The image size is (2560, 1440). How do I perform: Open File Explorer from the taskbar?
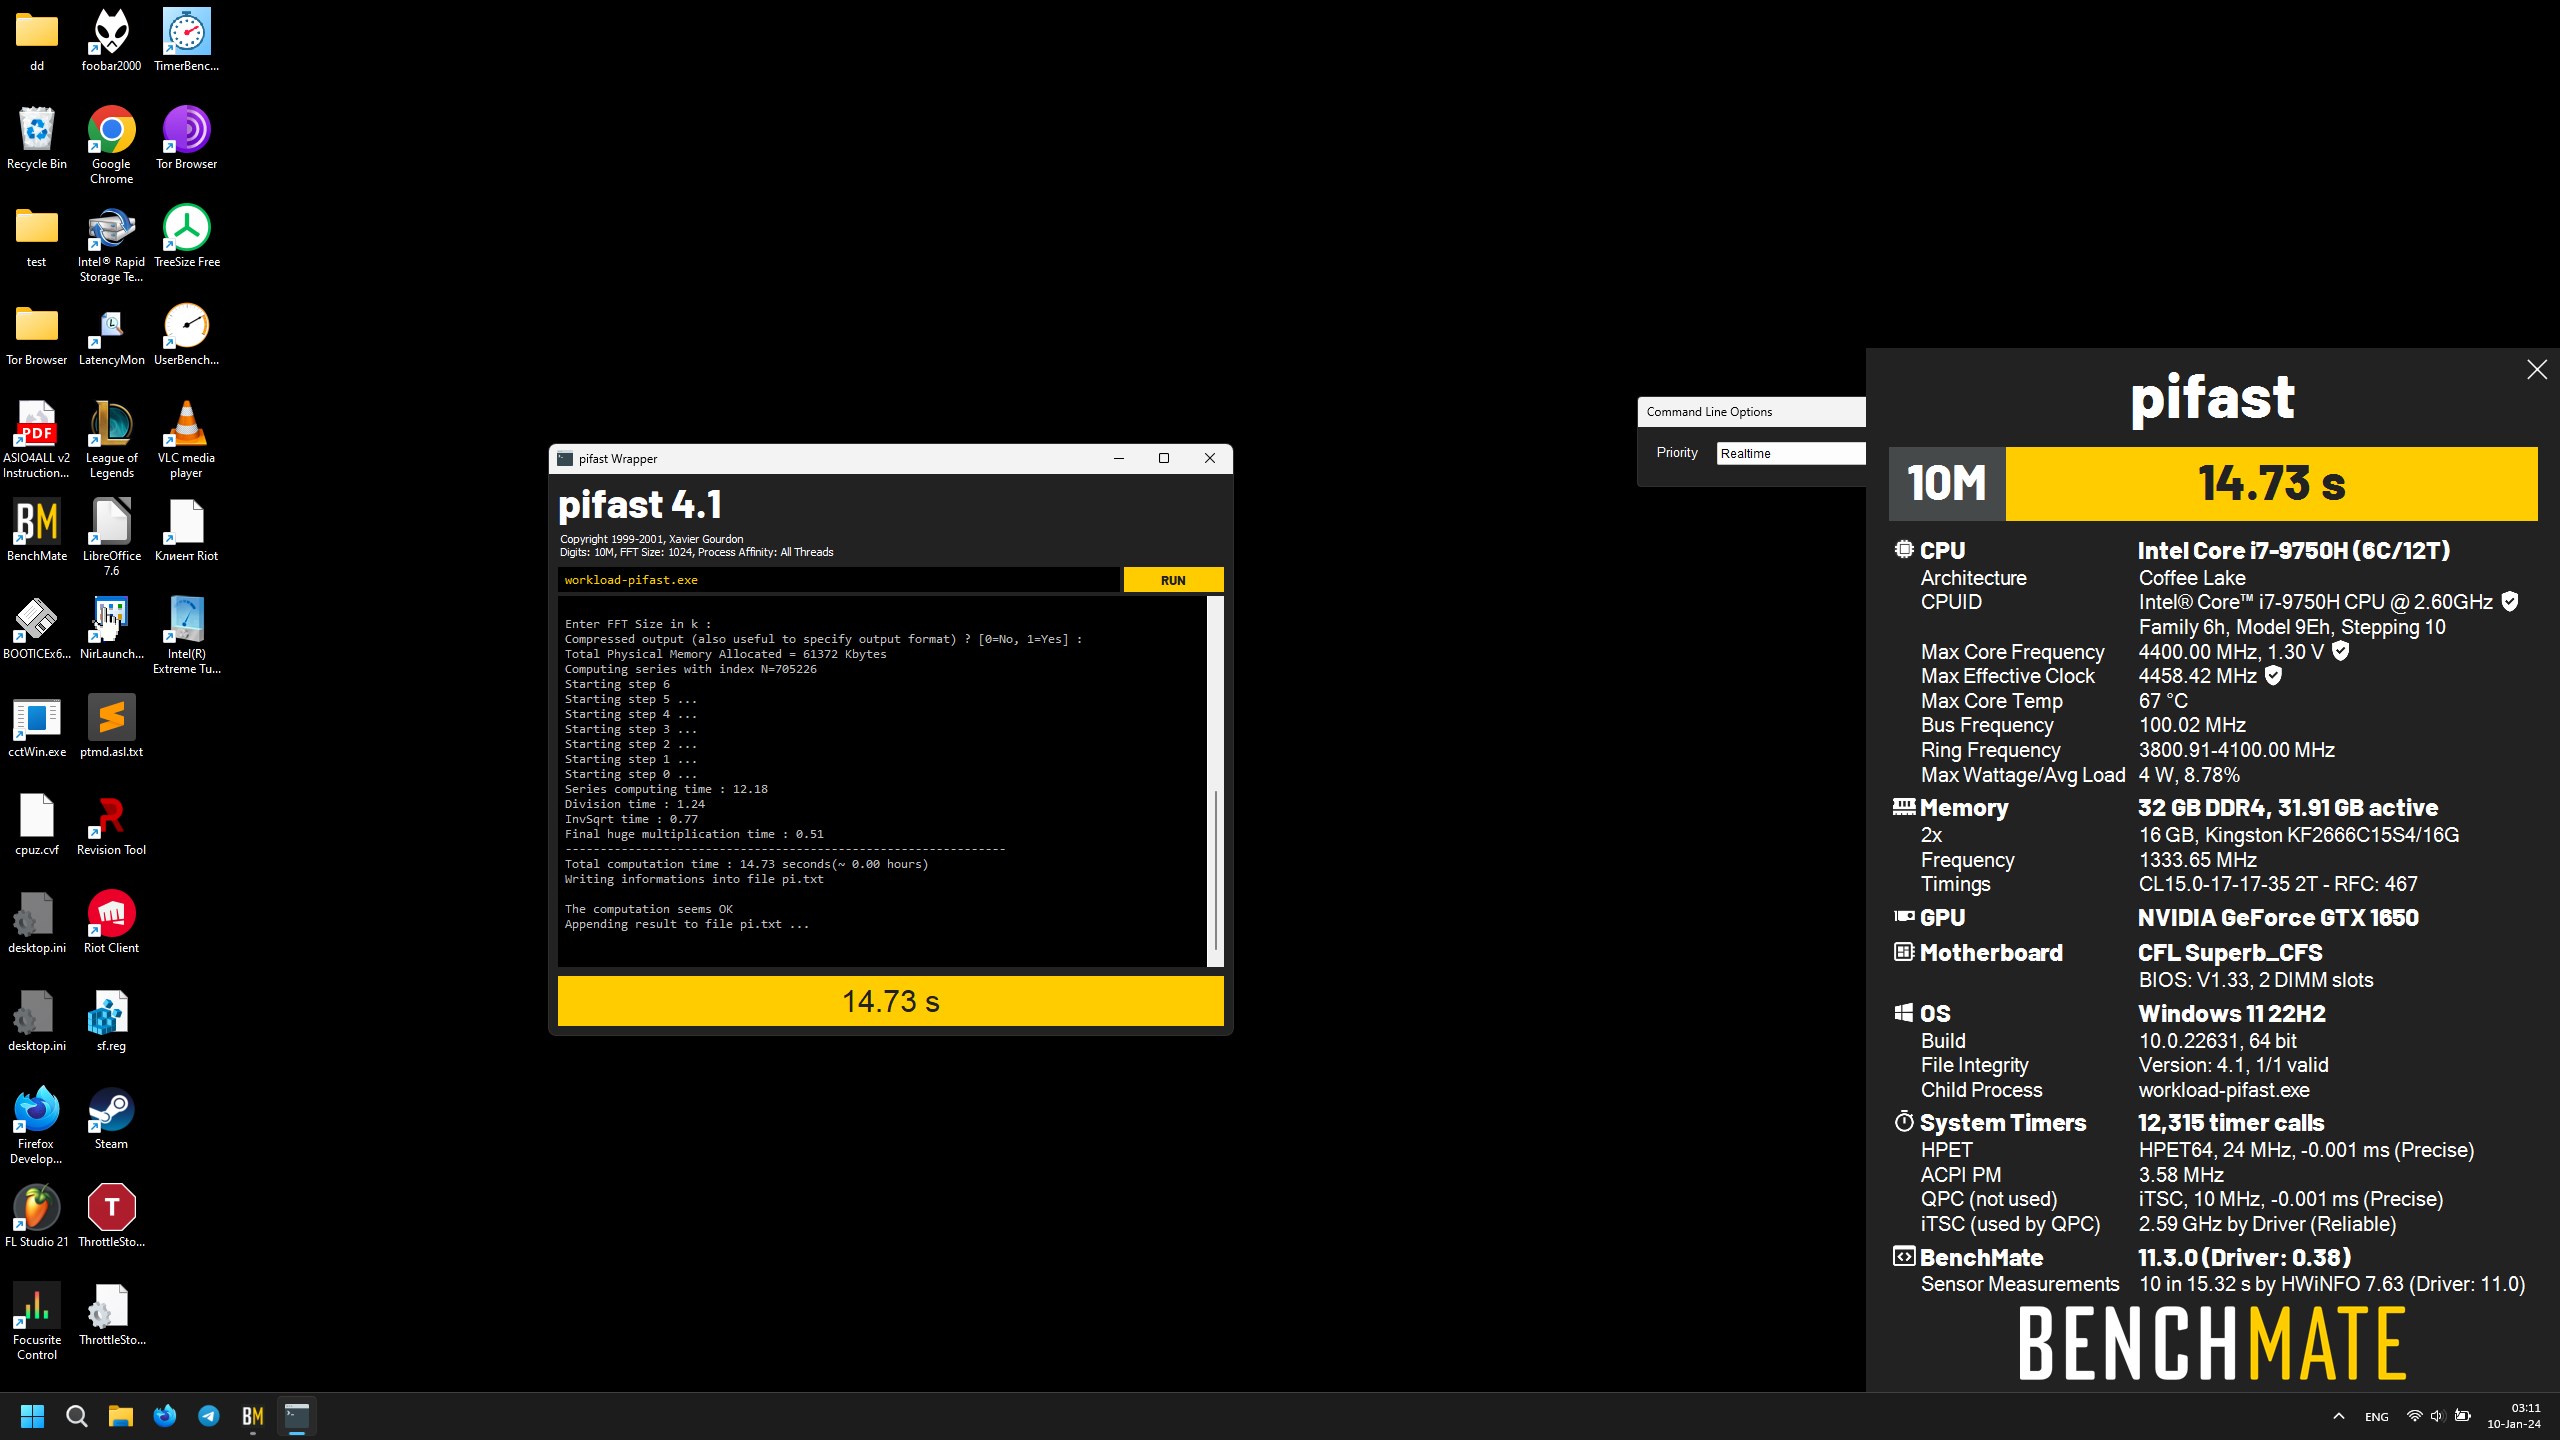click(121, 1416)
